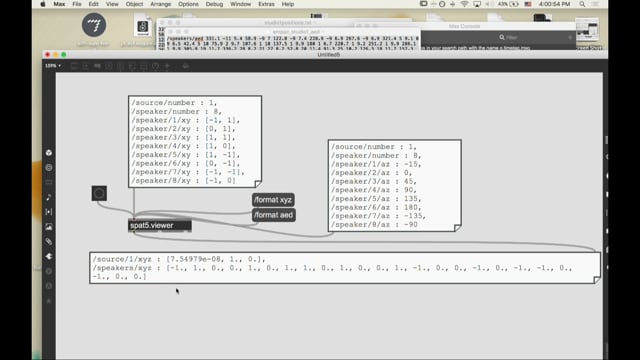Viewport: 640px width, 360px height.
Task: Open the patcher zoom percentage dropdown
Action: [53, 66]
